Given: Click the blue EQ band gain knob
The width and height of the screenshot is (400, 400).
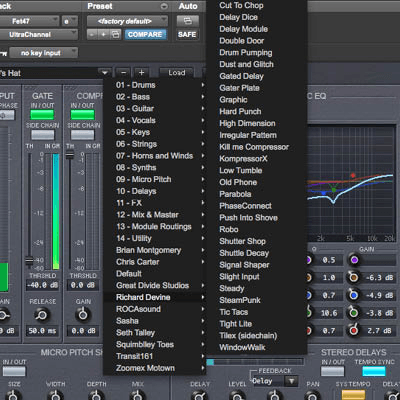Looking at the screenshot, I should 354,295.
